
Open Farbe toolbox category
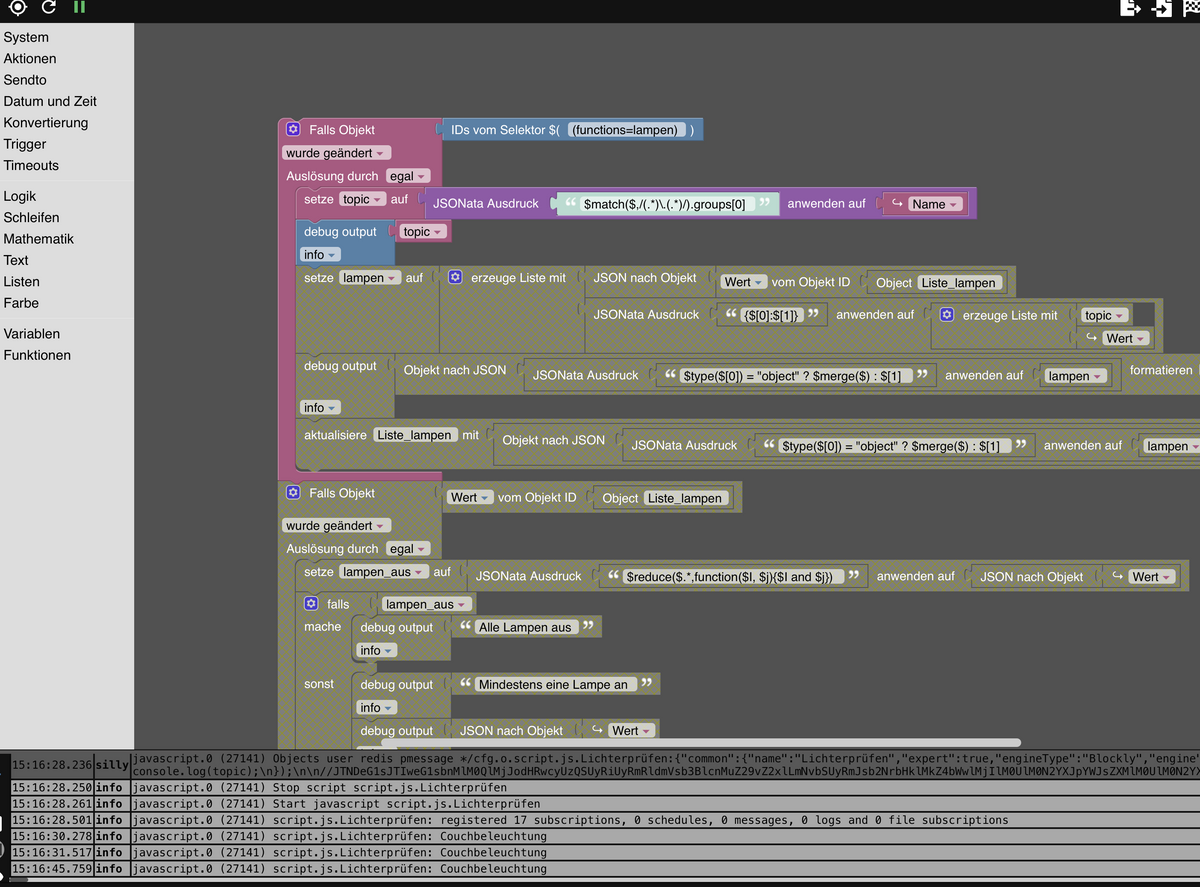point(21,303)
